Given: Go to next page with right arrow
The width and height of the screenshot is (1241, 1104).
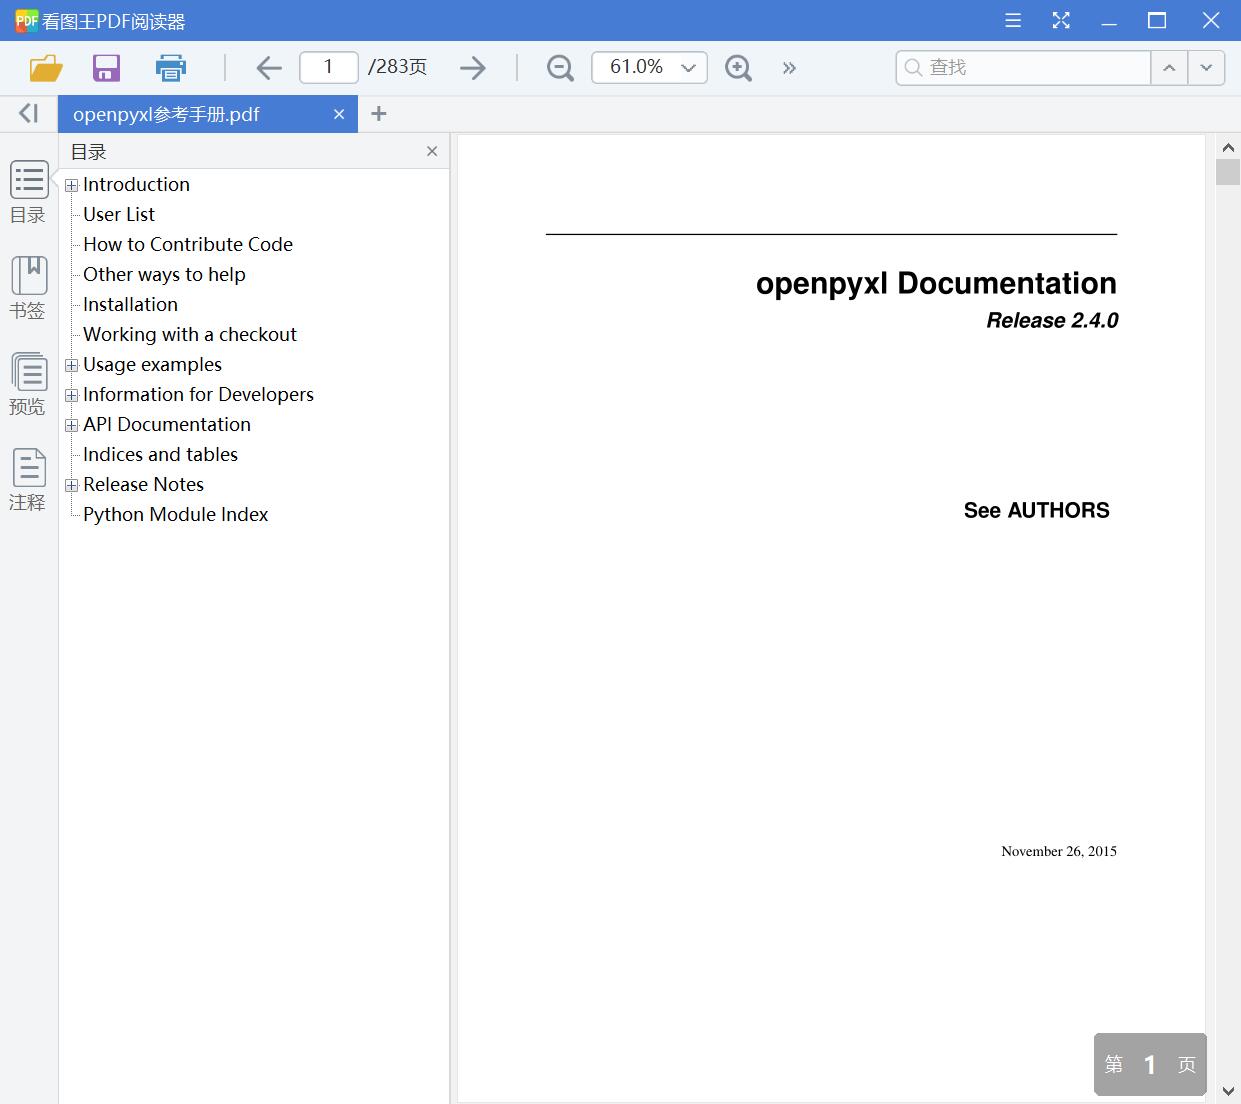Looking at the screenshot, I should (472, 67).
